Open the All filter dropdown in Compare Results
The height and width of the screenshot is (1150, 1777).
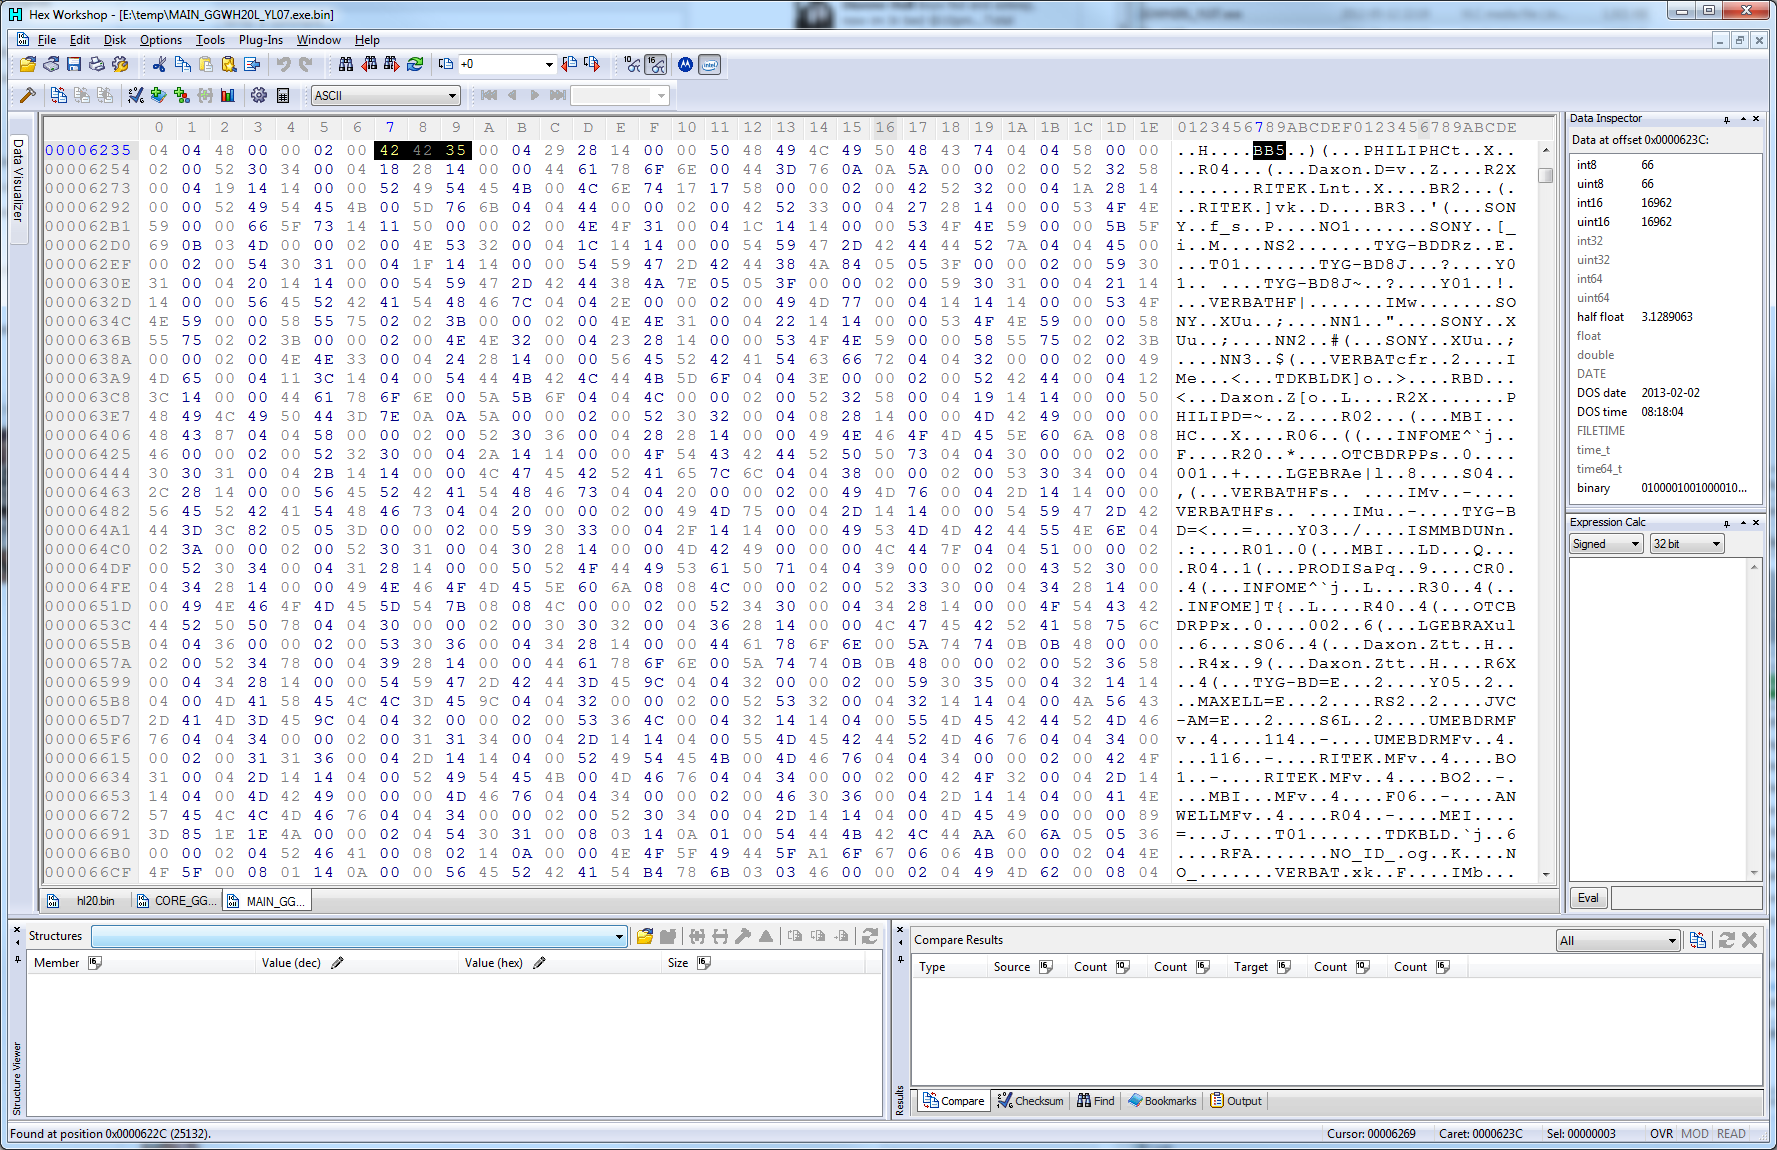click(x=1617, y=940)
